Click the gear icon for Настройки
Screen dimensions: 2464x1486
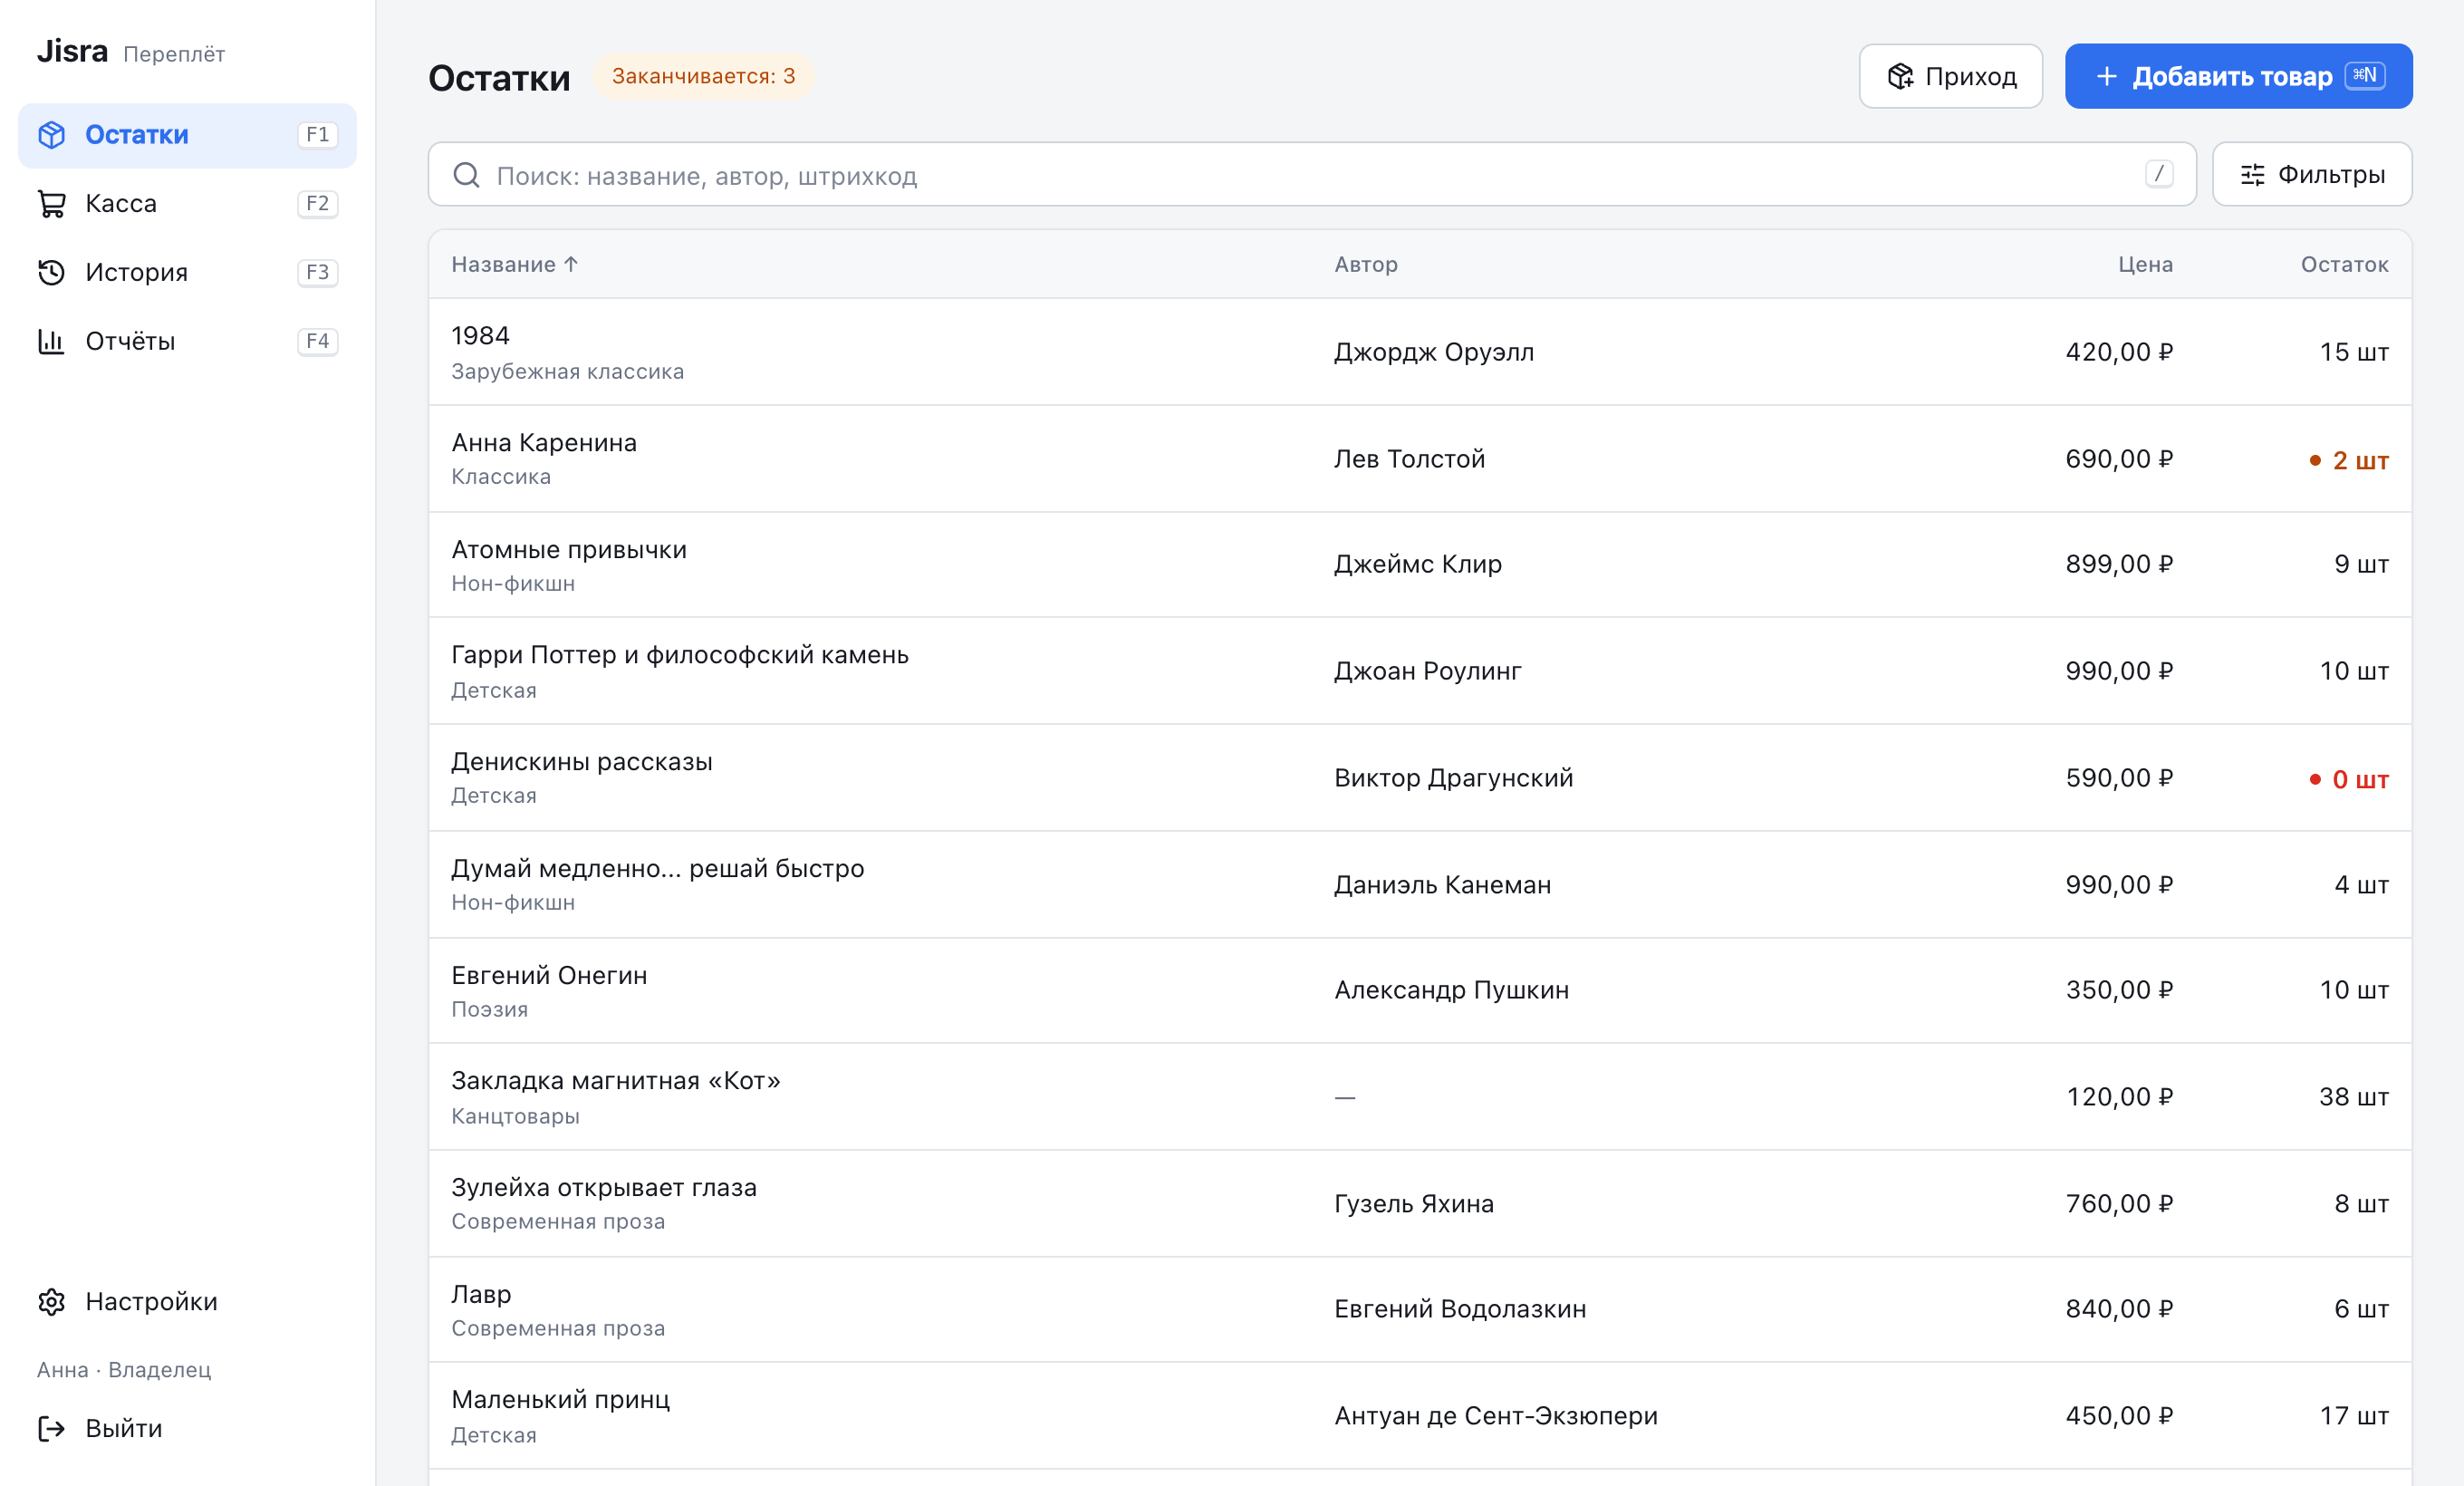pyautogui.click(x=52, y=1301)
